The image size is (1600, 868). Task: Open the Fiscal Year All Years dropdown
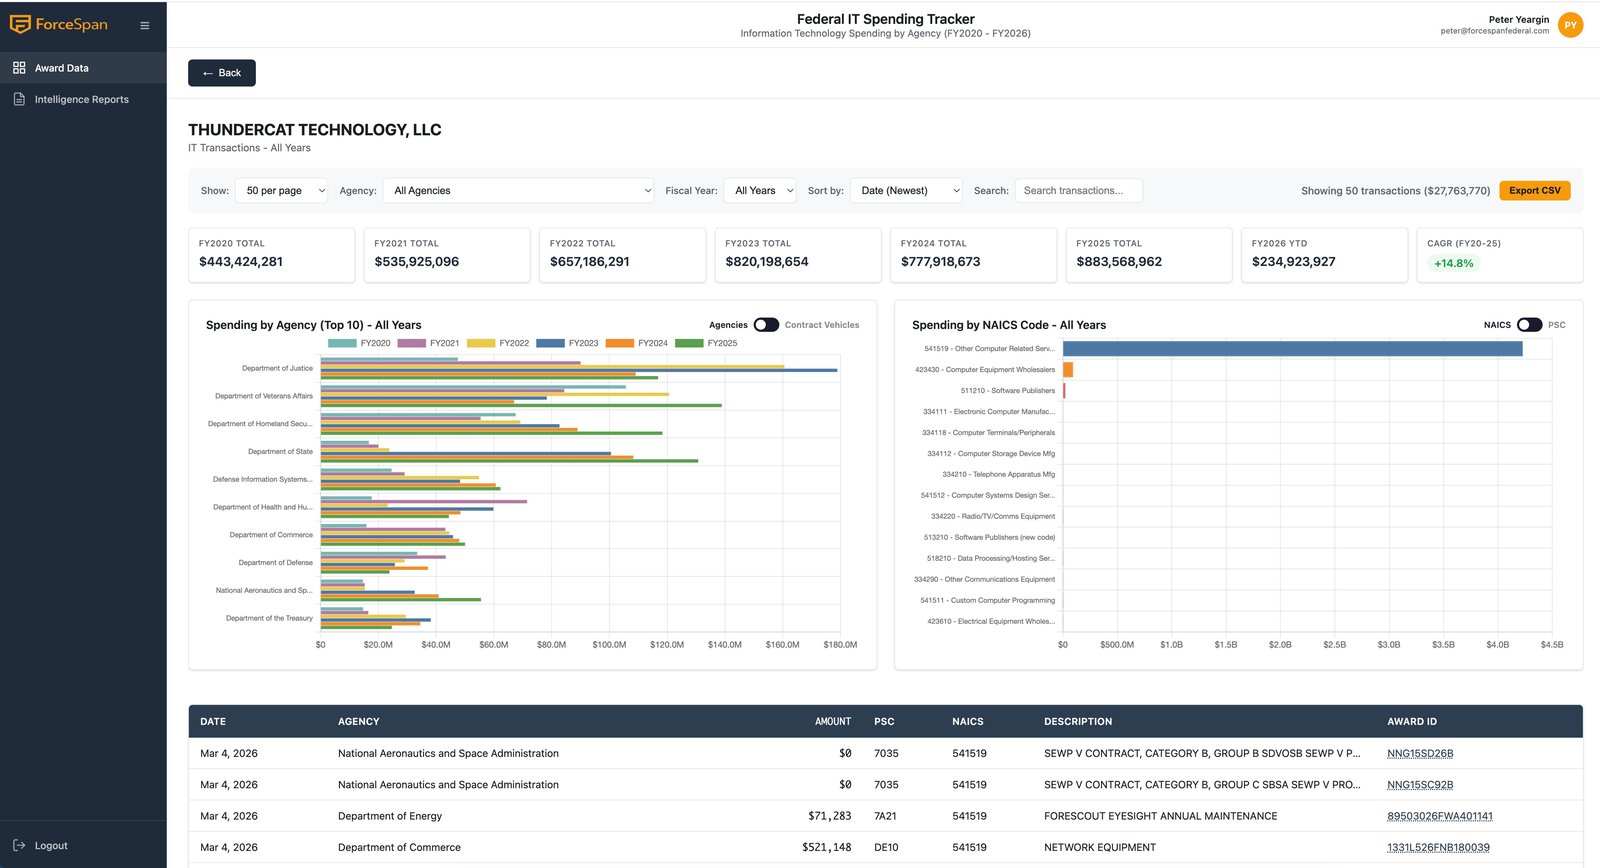(760, 190)
